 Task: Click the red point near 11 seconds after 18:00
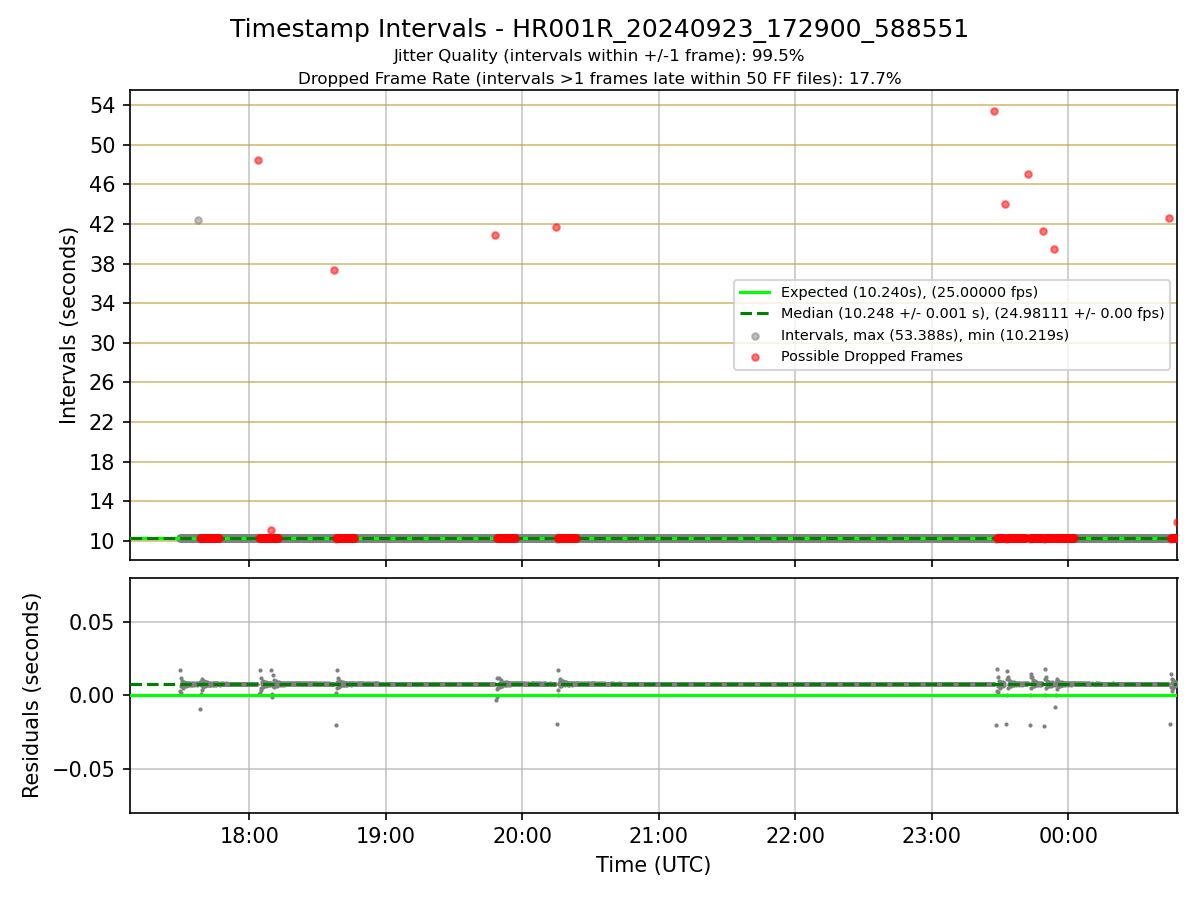pos(271,530)
